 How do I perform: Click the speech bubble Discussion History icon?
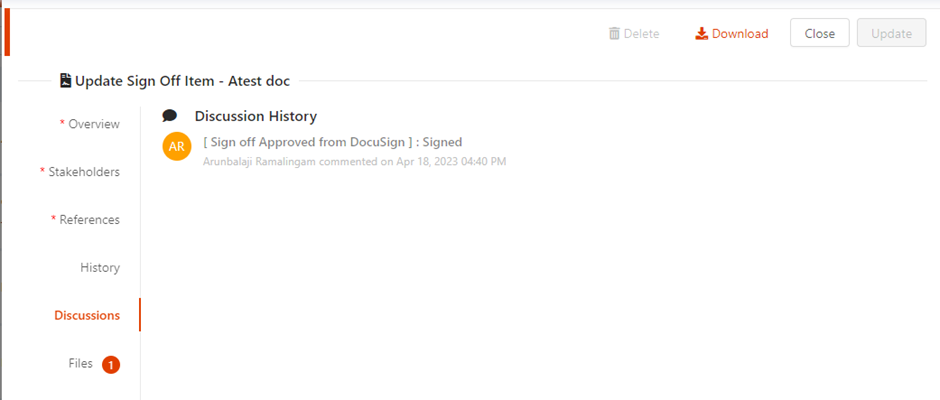170,116
